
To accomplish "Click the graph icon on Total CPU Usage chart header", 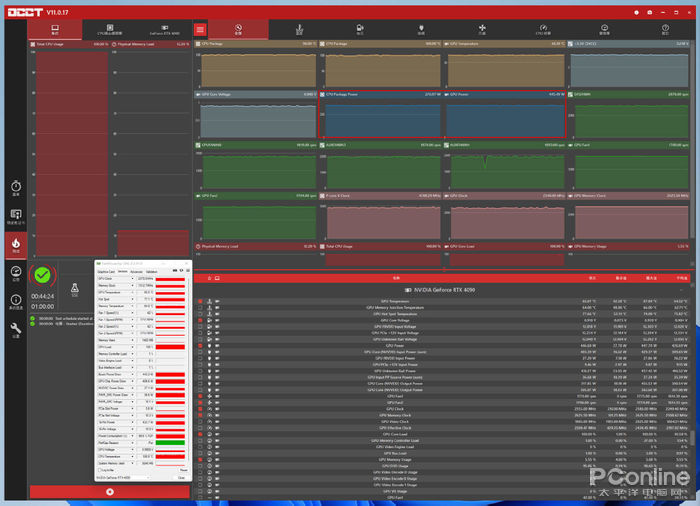I will tap(33, 44).
